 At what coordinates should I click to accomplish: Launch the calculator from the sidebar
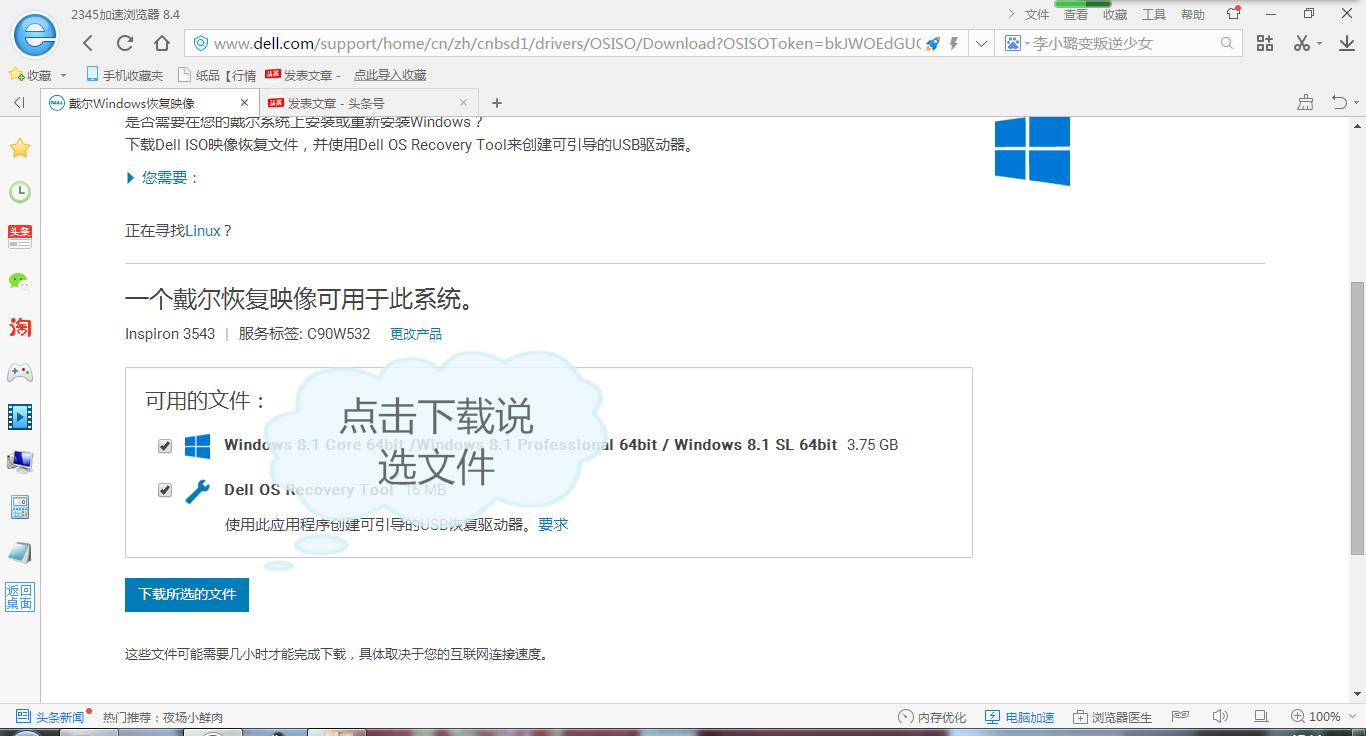[x=20, y=507]
